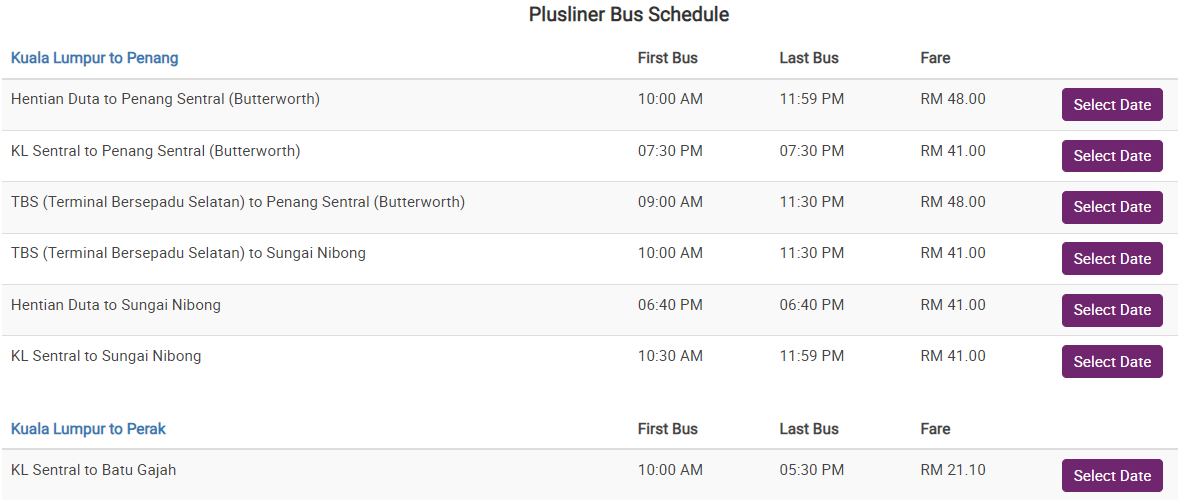Select Date for KL Sentral to Batu Gajah
This screenshot has height=500, width=1178.
click(1111, 476)
